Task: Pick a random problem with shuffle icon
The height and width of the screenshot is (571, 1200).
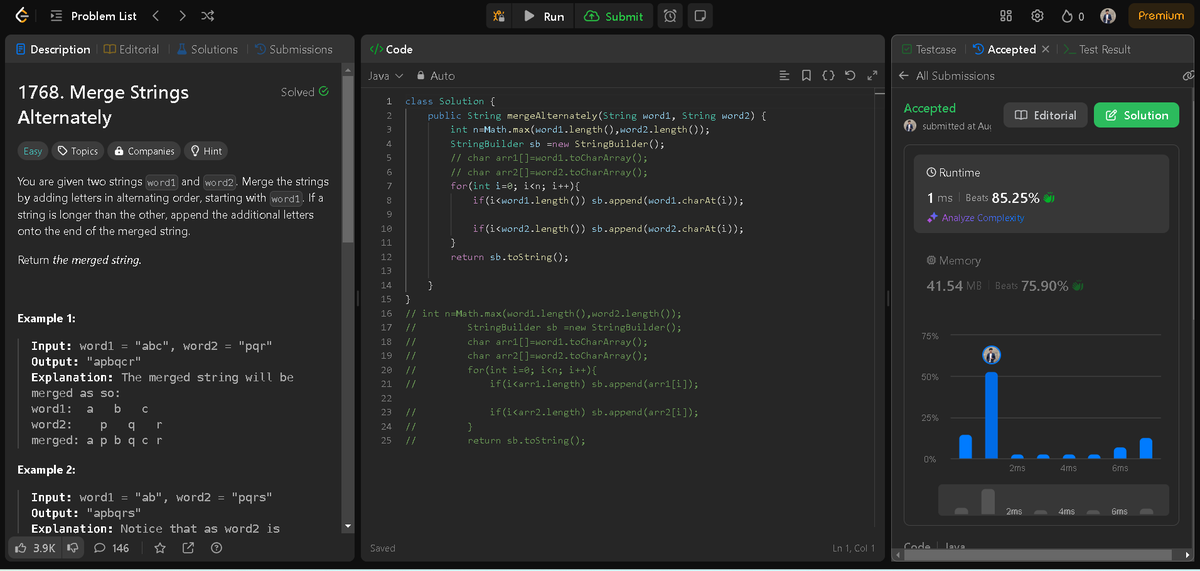Action: [x=206, y=16]
